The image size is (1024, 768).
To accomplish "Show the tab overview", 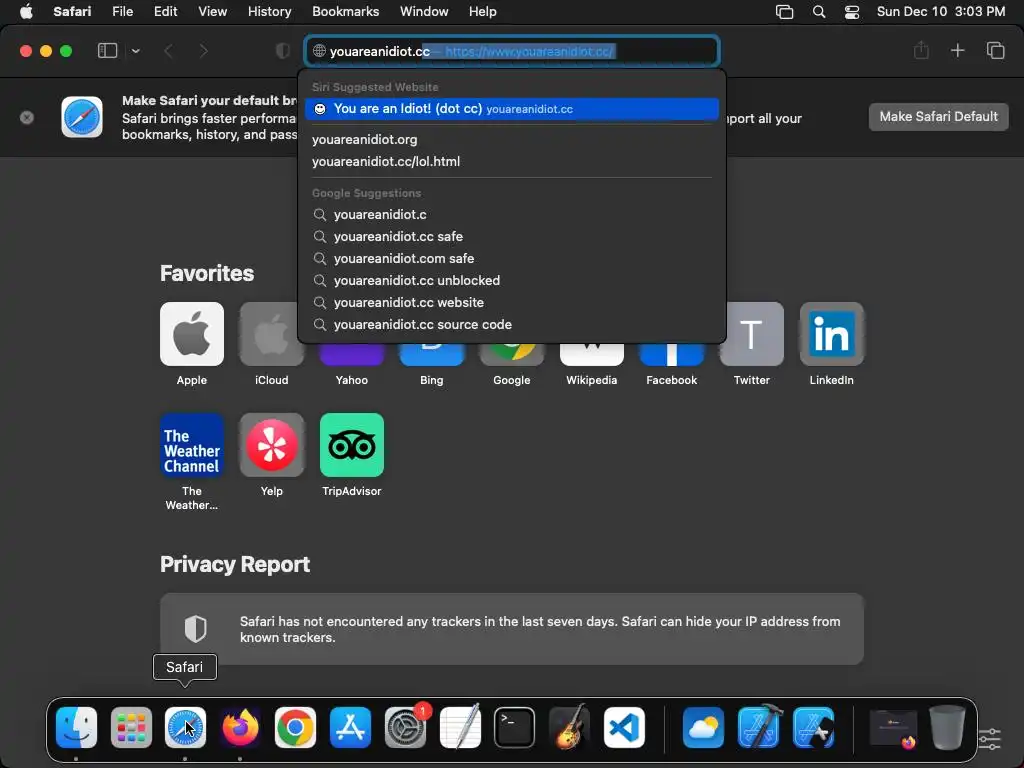I will [995, 51].
